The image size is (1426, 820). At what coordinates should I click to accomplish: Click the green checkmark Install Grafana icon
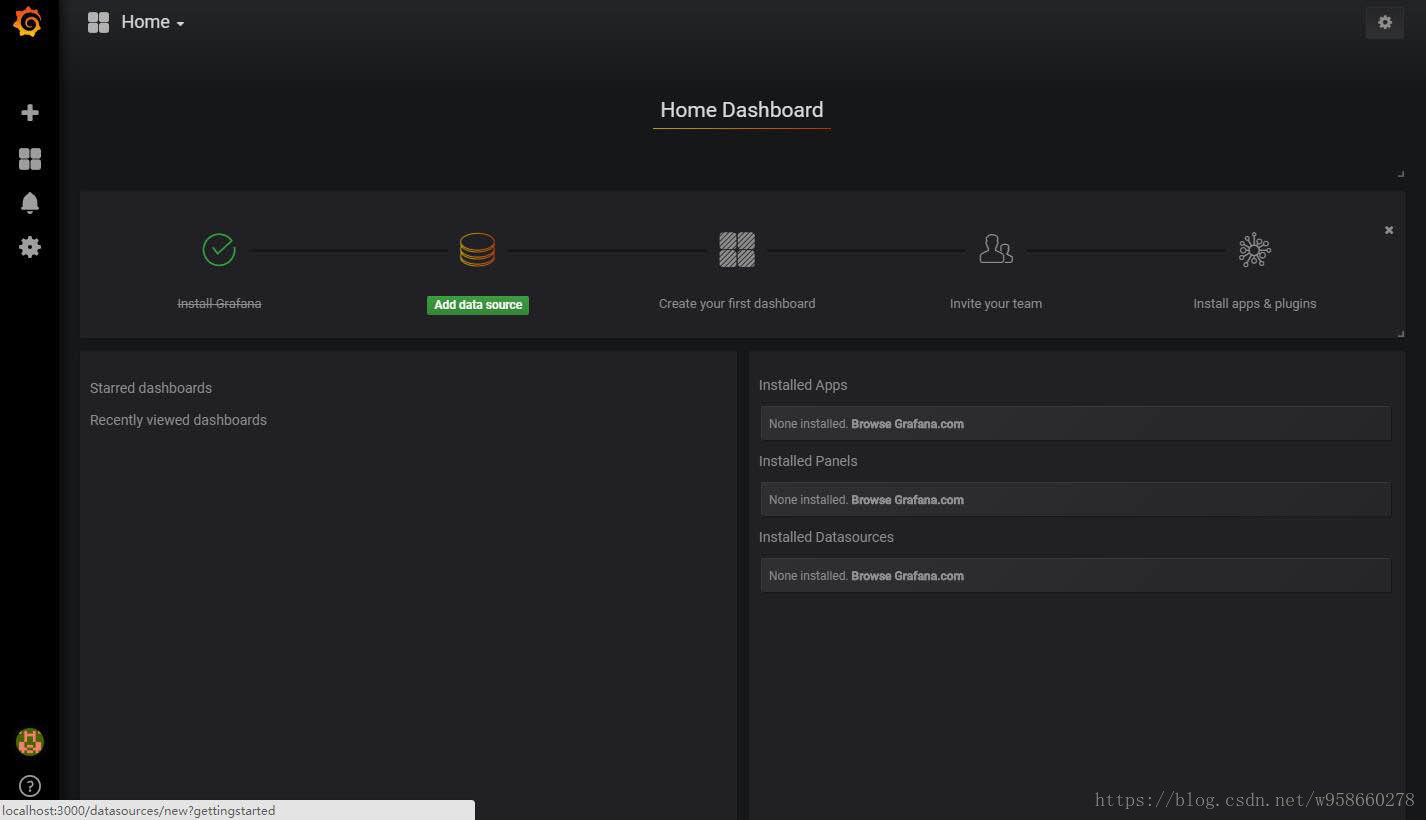pos(219,250)
